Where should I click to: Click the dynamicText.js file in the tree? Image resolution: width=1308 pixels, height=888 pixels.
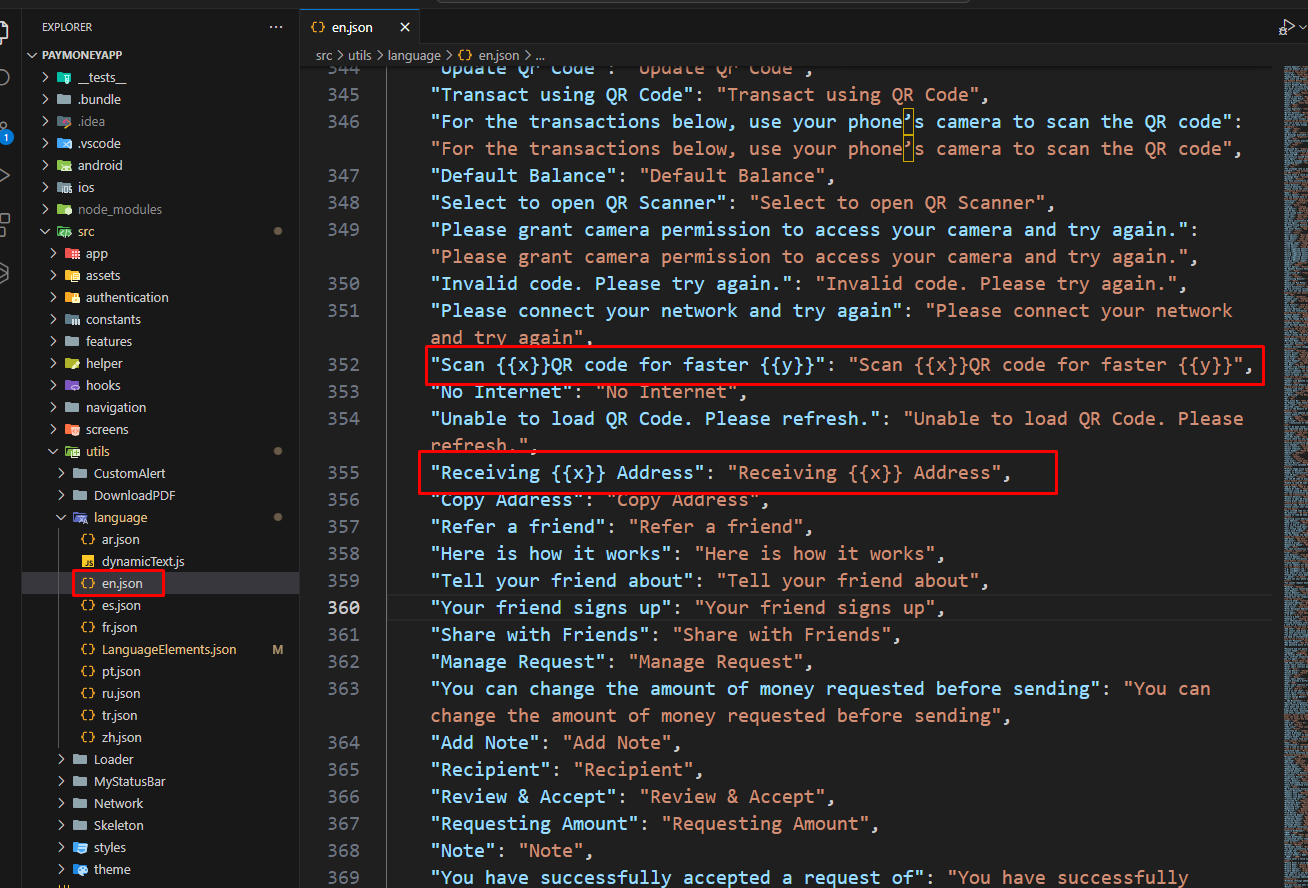coord(143,561)
